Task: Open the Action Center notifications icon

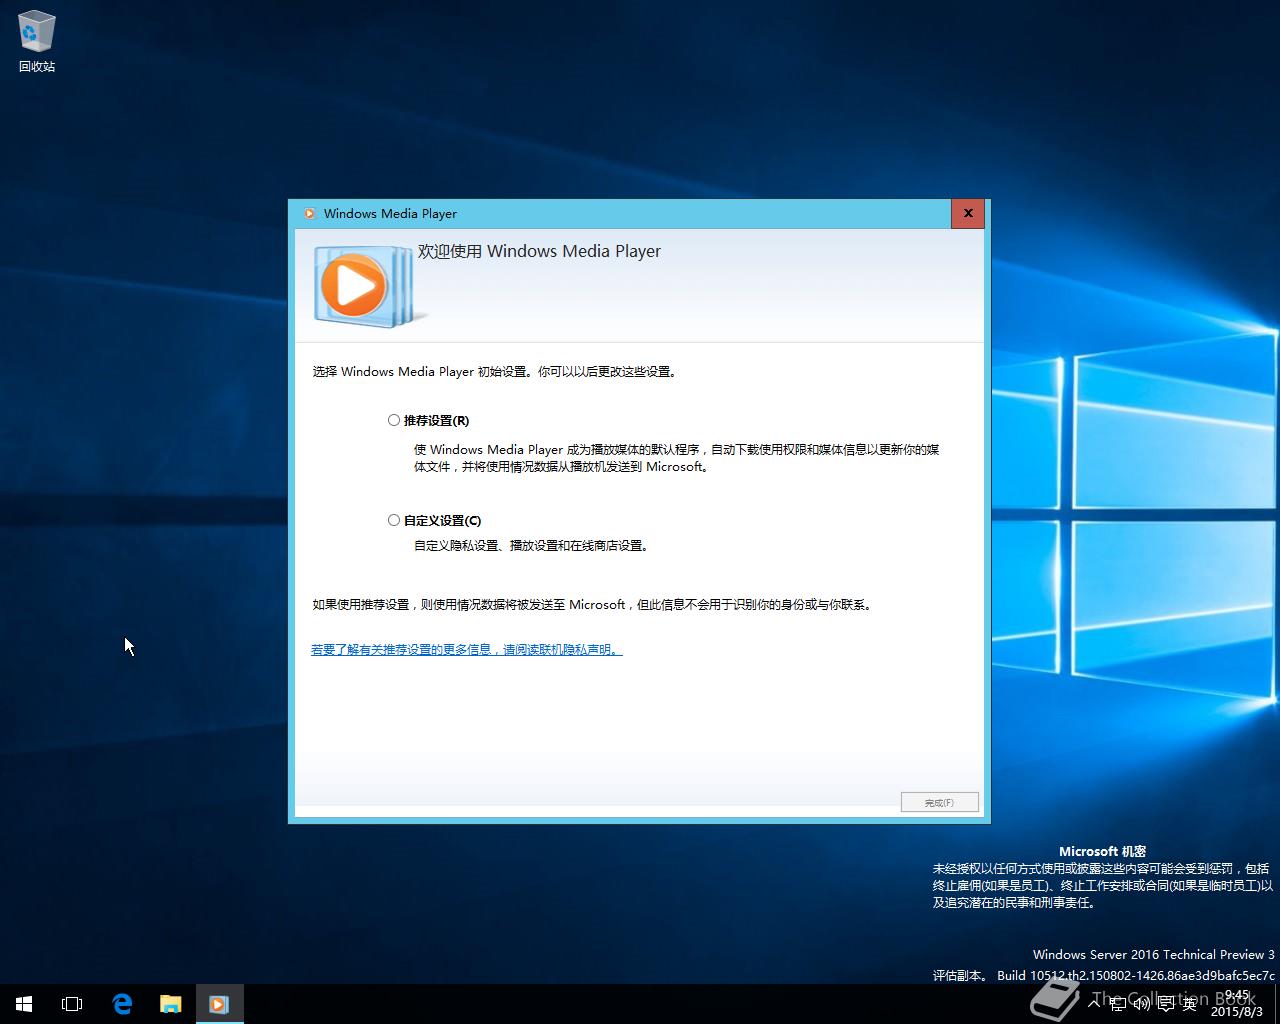Action: coord(1166,1004)
